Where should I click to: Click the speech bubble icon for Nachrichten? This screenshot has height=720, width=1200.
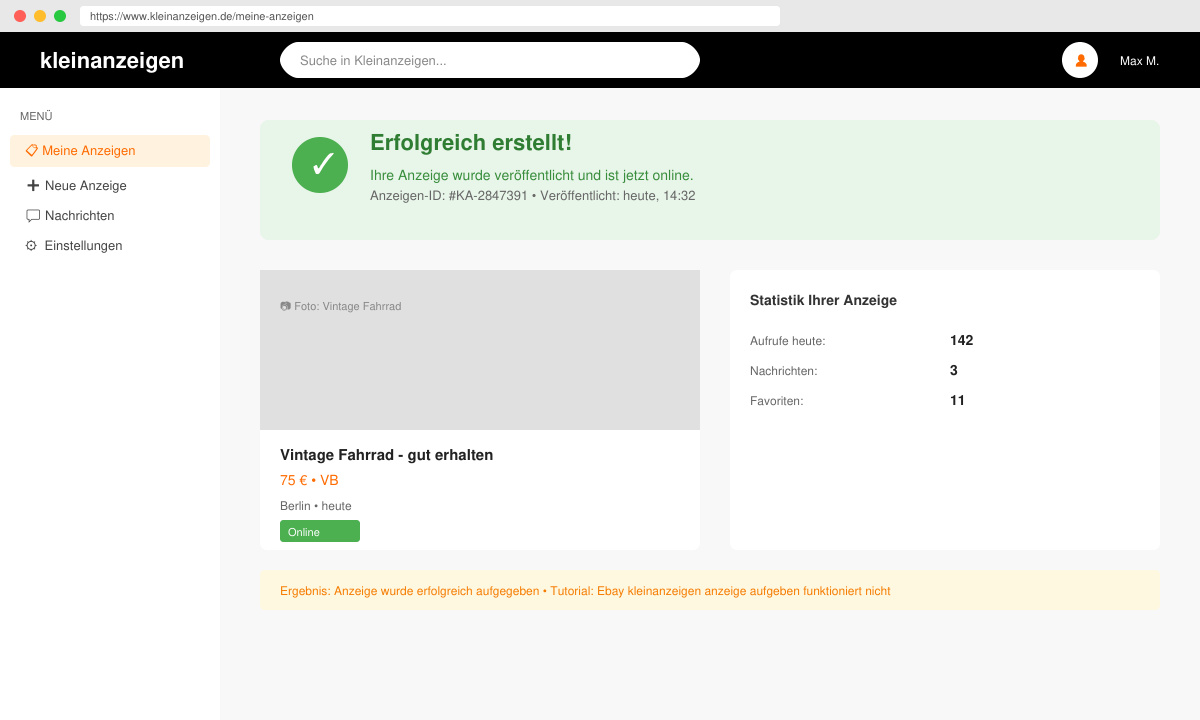tap(33, 215)
